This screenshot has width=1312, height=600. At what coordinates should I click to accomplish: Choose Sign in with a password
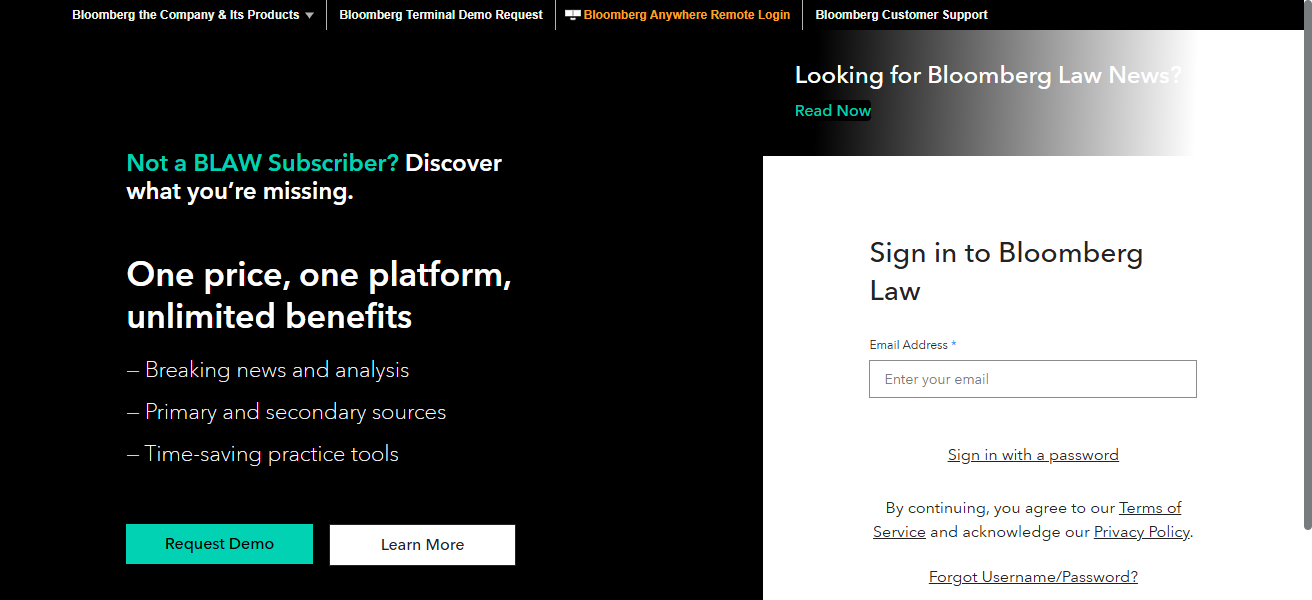click(x=1033, y=455)
